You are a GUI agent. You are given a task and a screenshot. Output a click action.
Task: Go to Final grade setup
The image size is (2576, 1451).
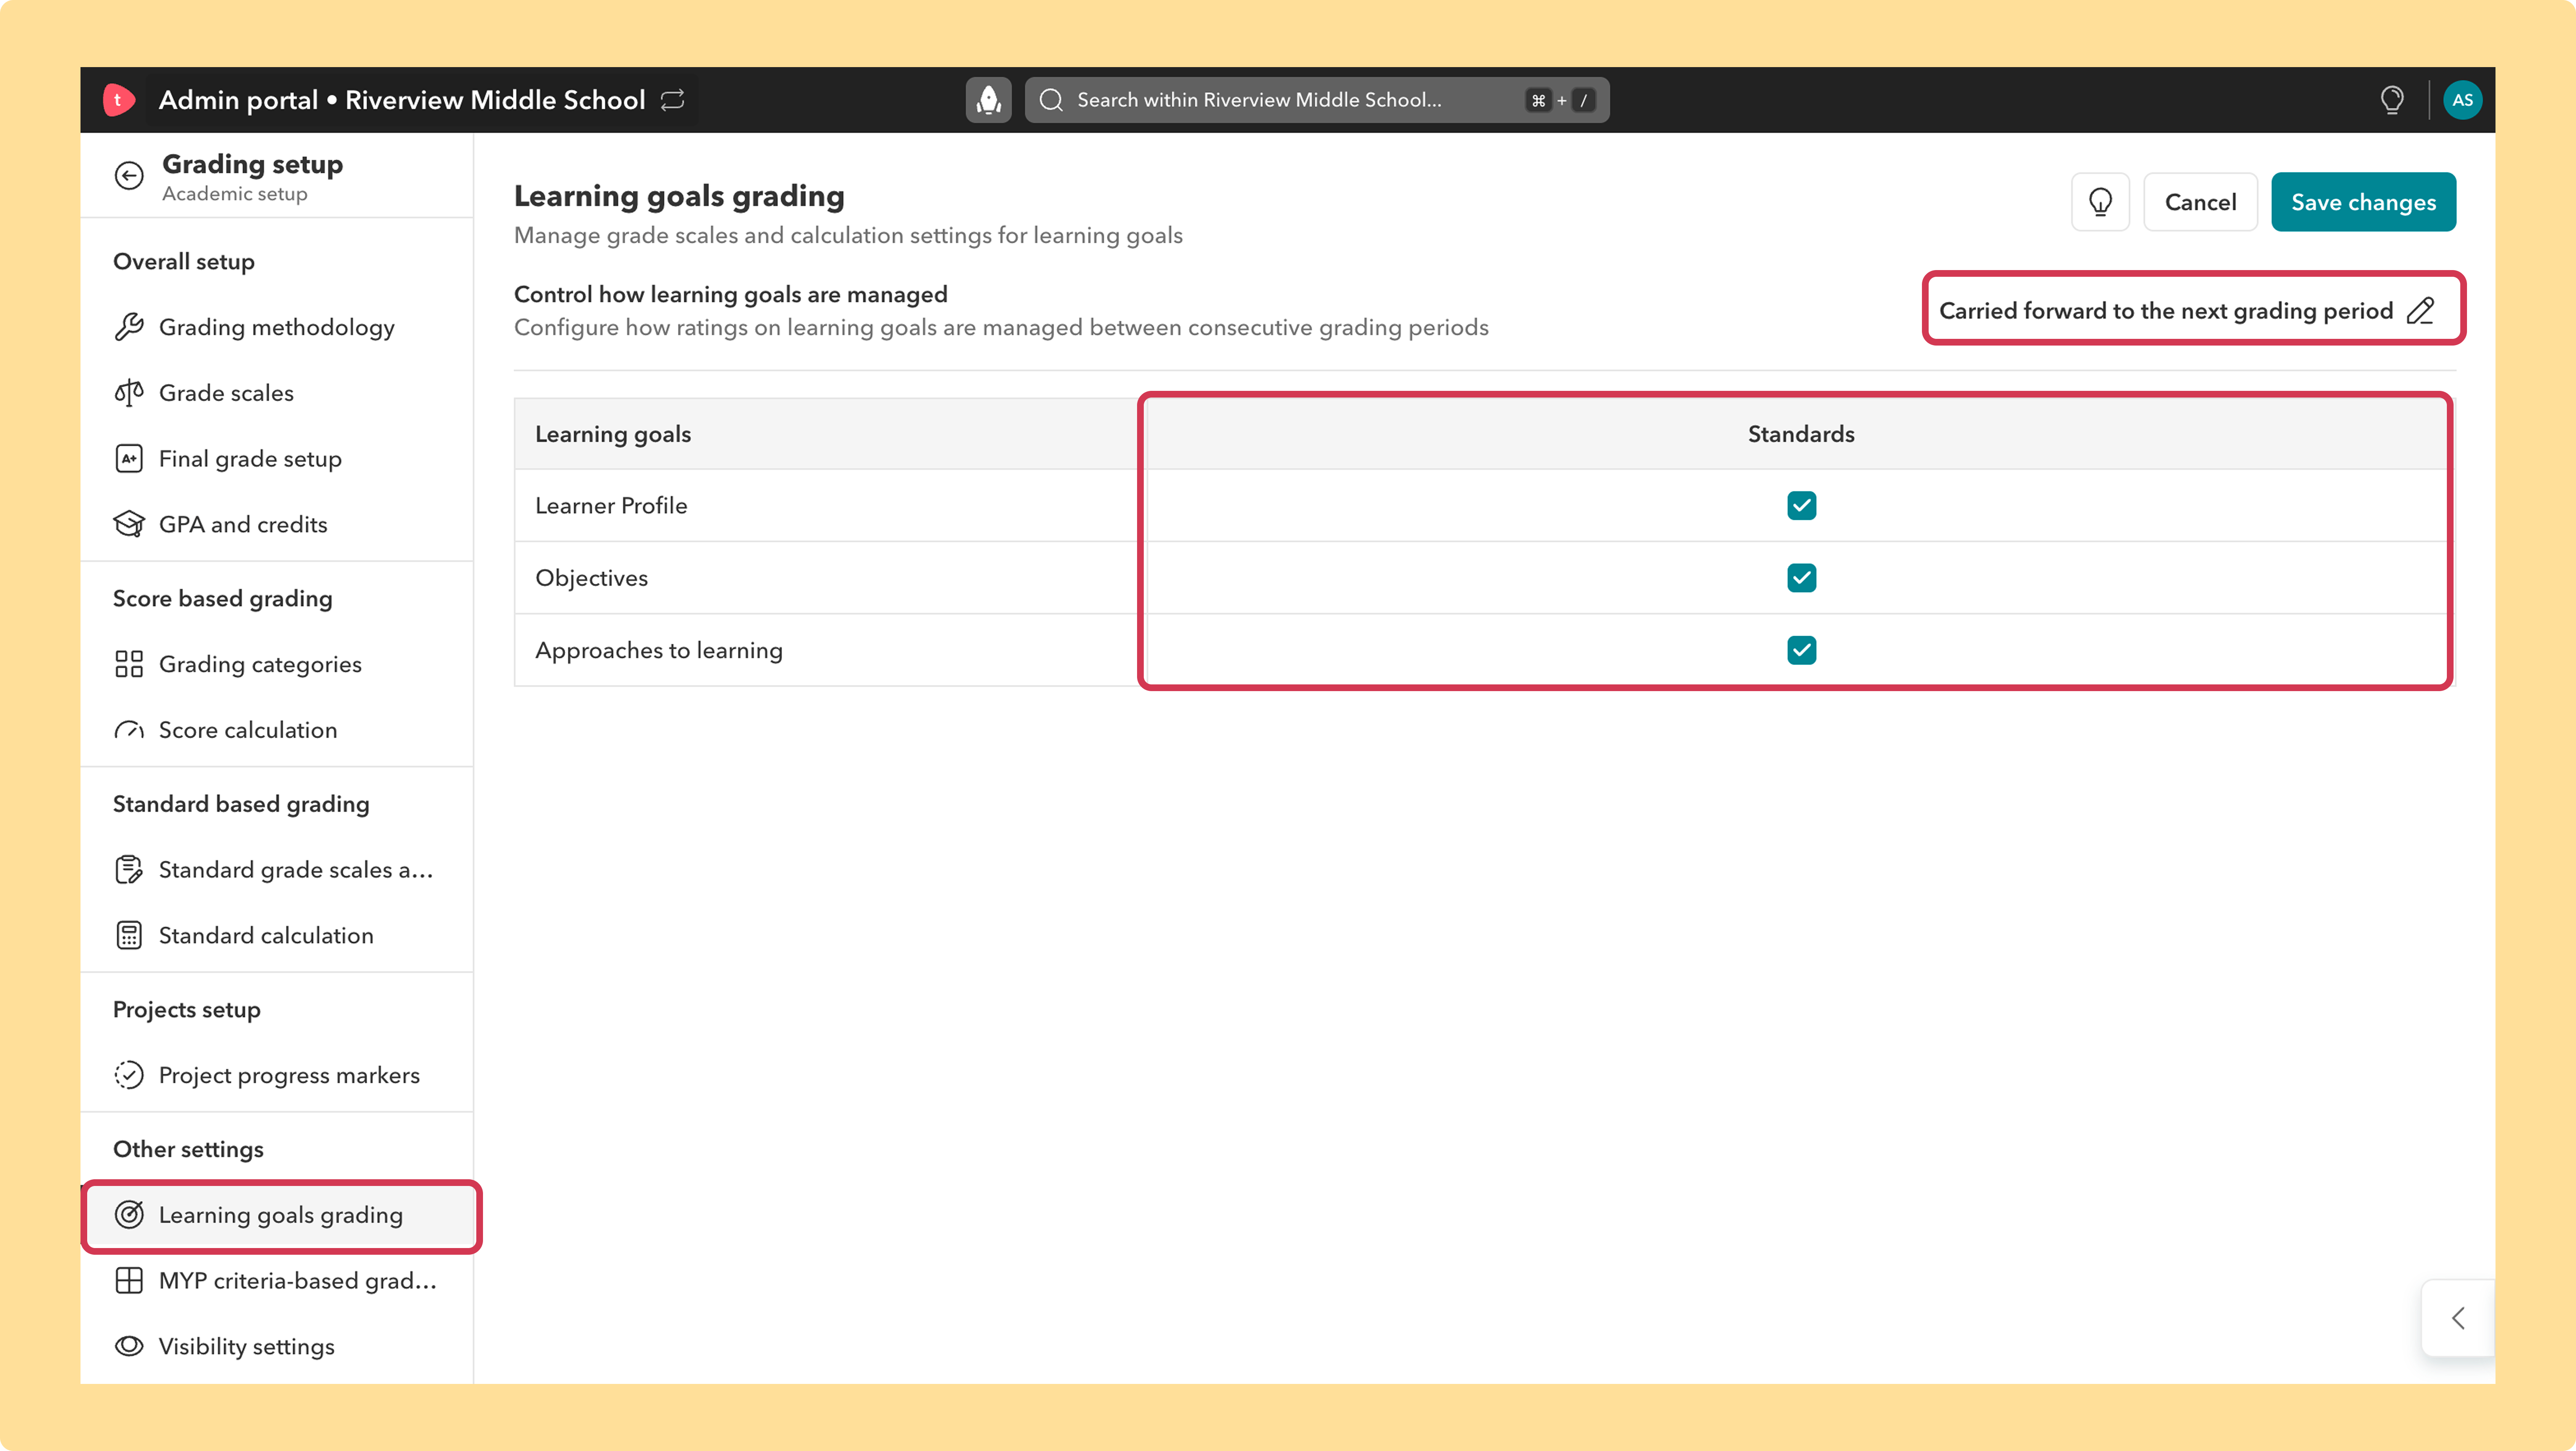coord(277,459)
